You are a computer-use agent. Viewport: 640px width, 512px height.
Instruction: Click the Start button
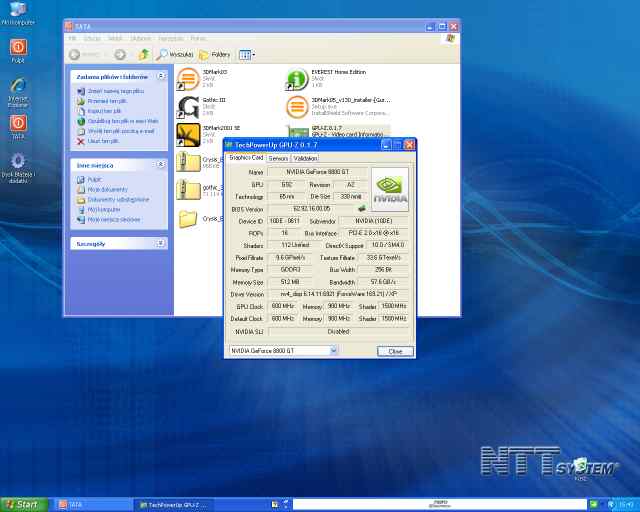(x=24, y=505)
